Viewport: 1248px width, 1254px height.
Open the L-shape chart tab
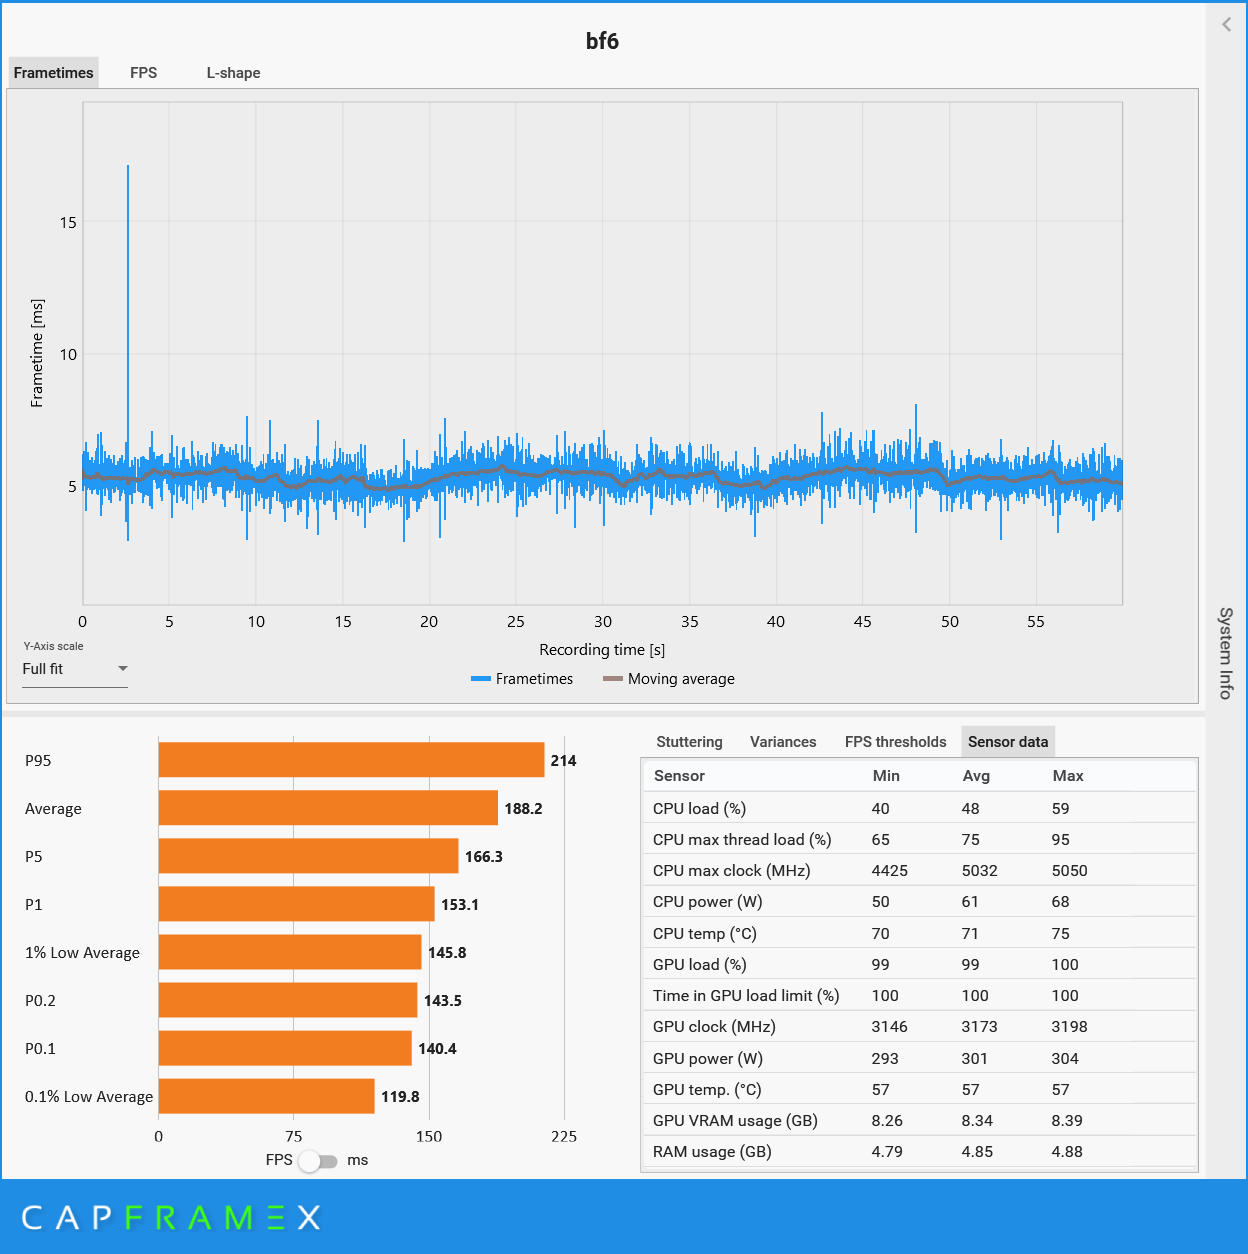coord(233,73)
